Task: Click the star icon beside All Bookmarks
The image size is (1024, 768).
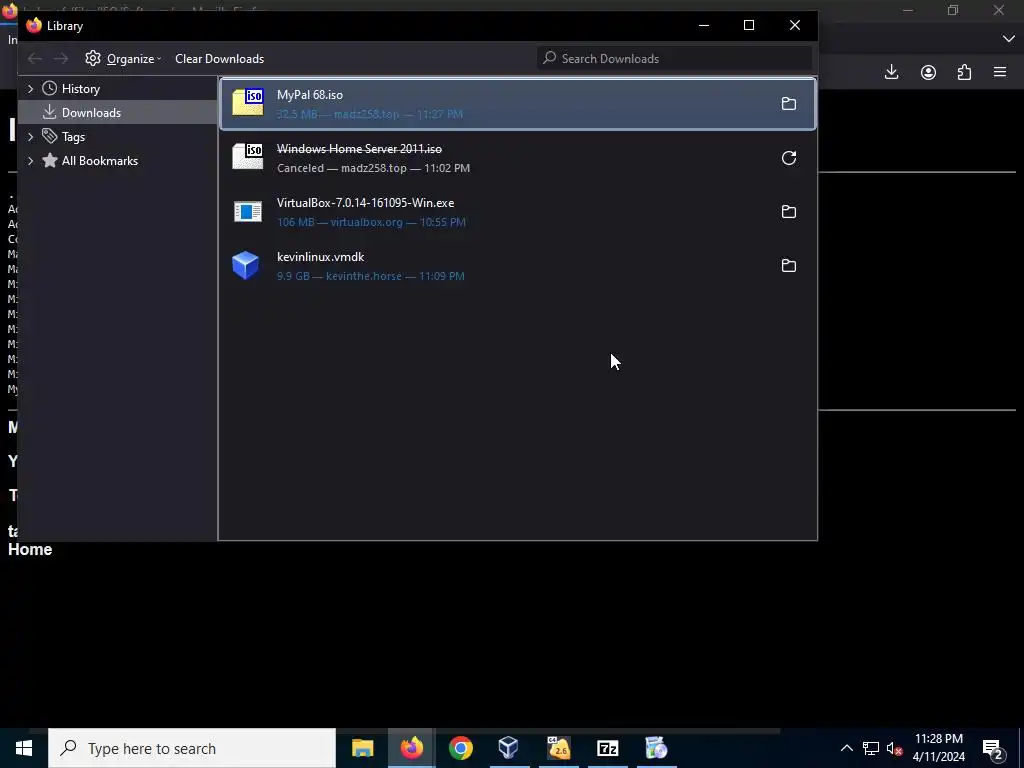Action: tap(50, 160)
